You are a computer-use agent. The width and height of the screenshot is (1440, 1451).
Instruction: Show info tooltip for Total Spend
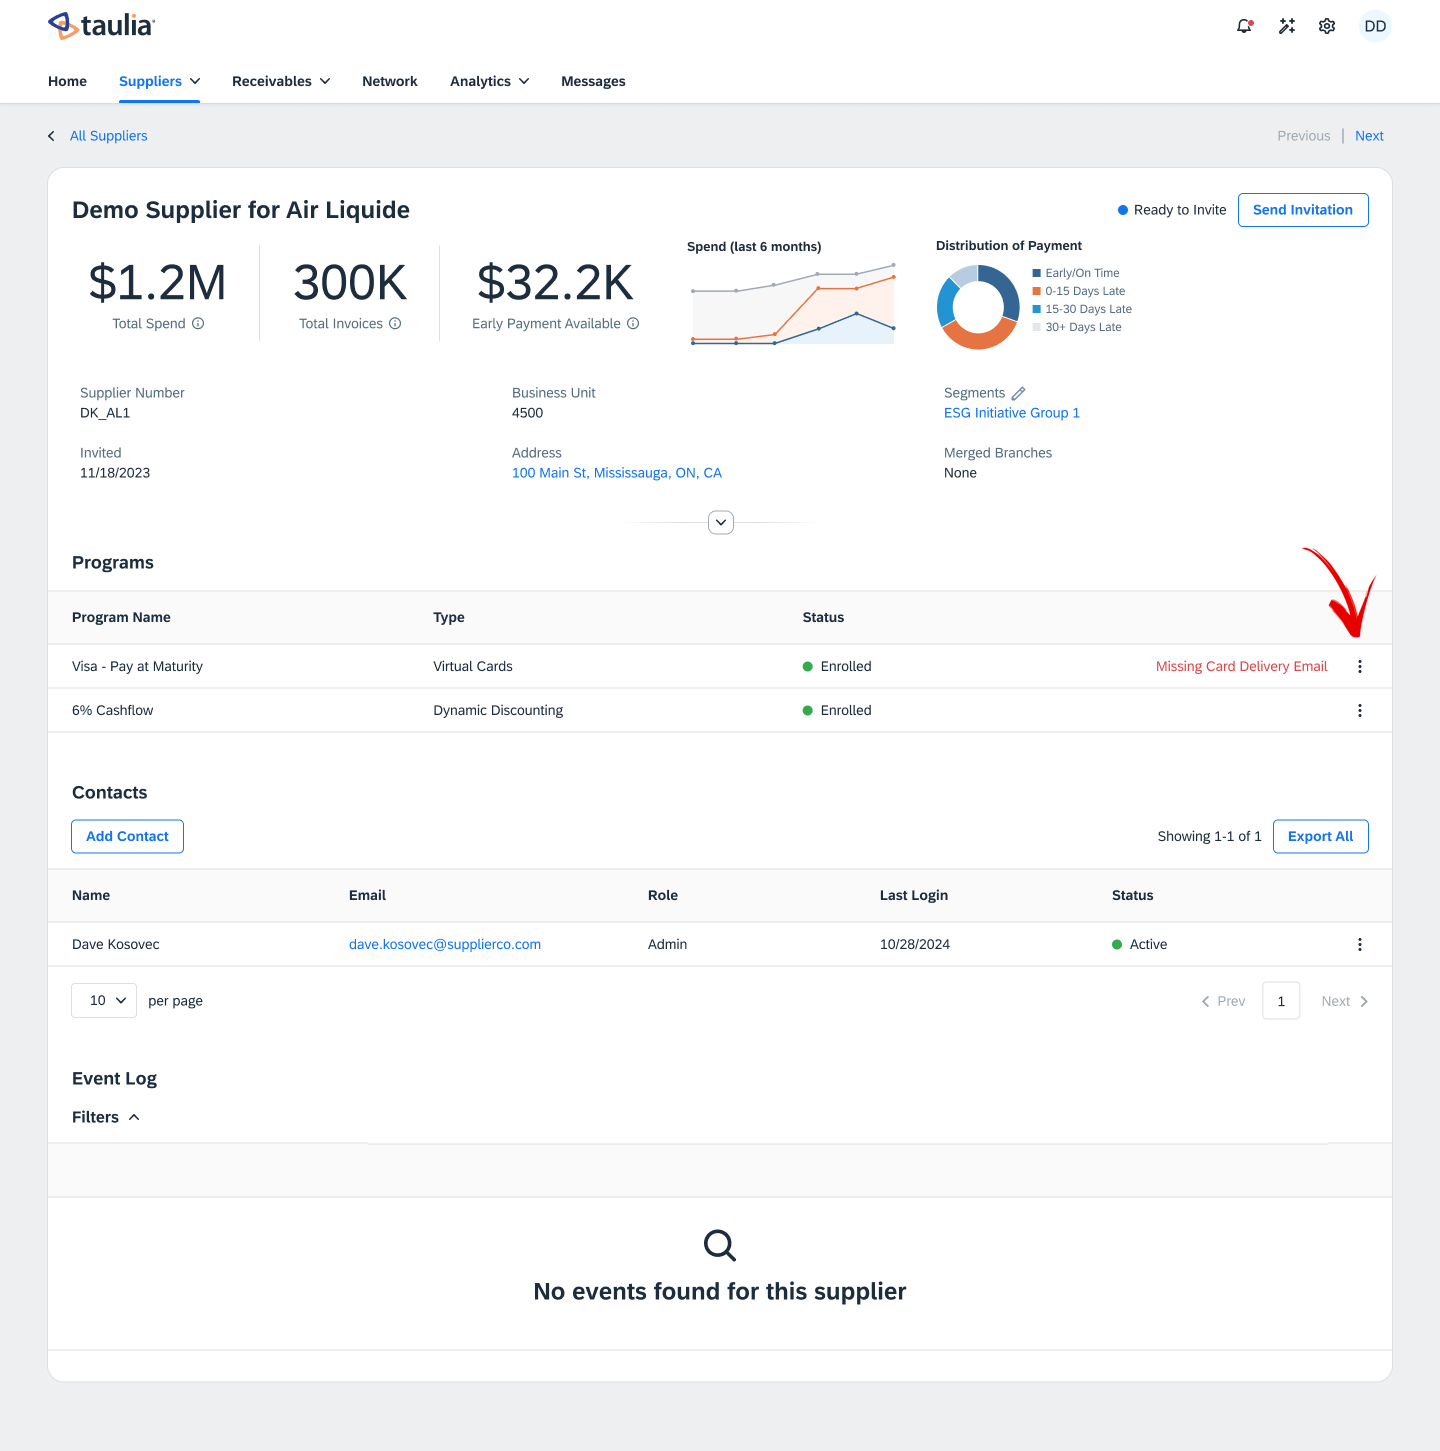click(x=198, y=323)
